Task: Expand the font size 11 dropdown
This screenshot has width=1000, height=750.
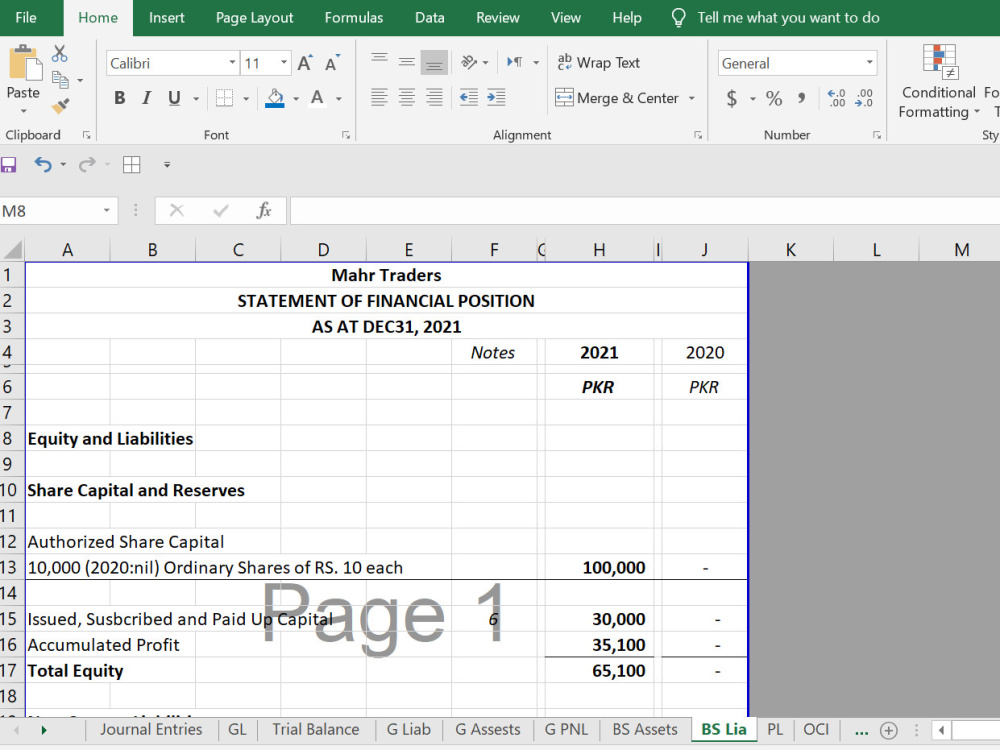Action: 281,62
